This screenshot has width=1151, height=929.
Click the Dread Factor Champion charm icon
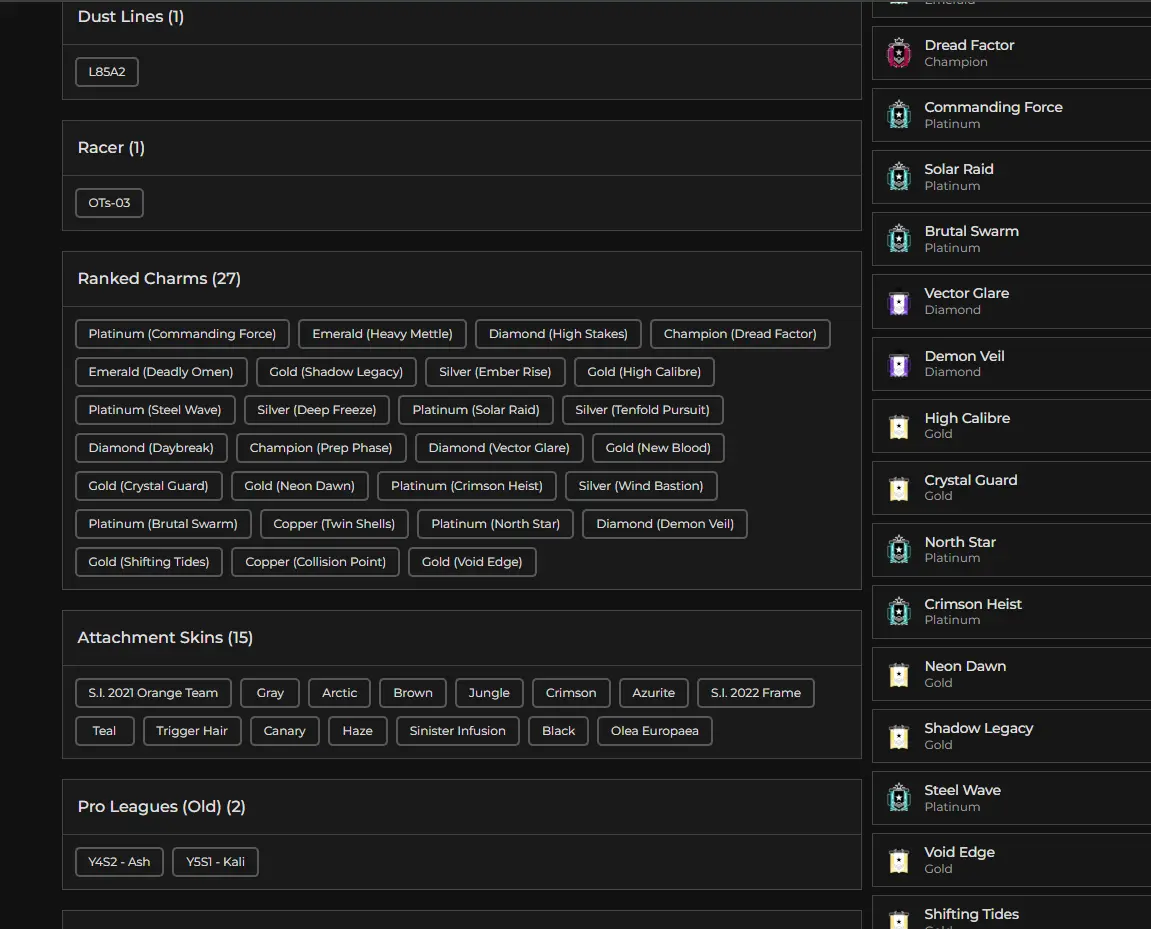click(x=899, y=53)
